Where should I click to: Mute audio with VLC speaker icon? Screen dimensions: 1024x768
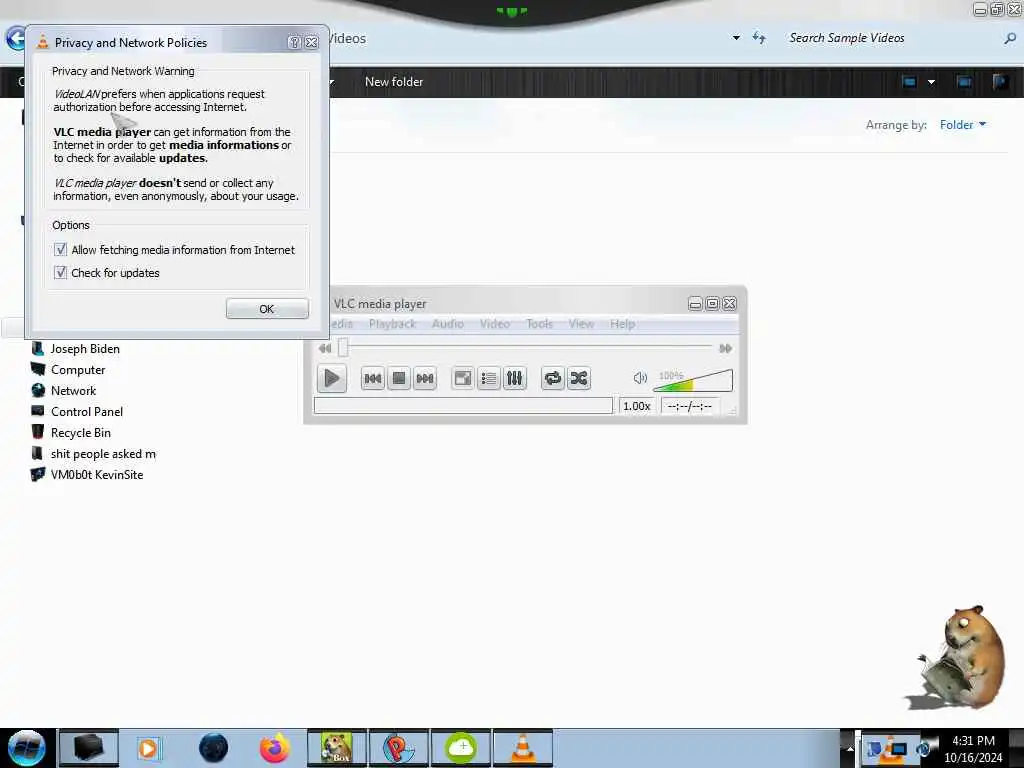[640, 377]
